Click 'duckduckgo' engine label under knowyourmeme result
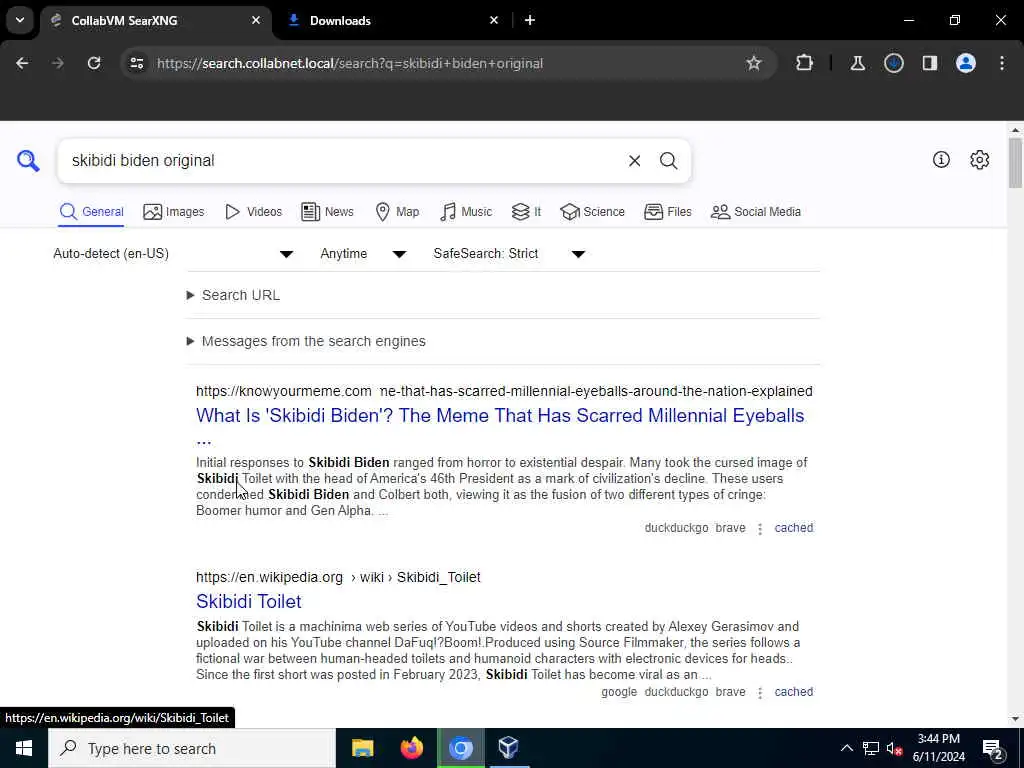 [676, 528]
